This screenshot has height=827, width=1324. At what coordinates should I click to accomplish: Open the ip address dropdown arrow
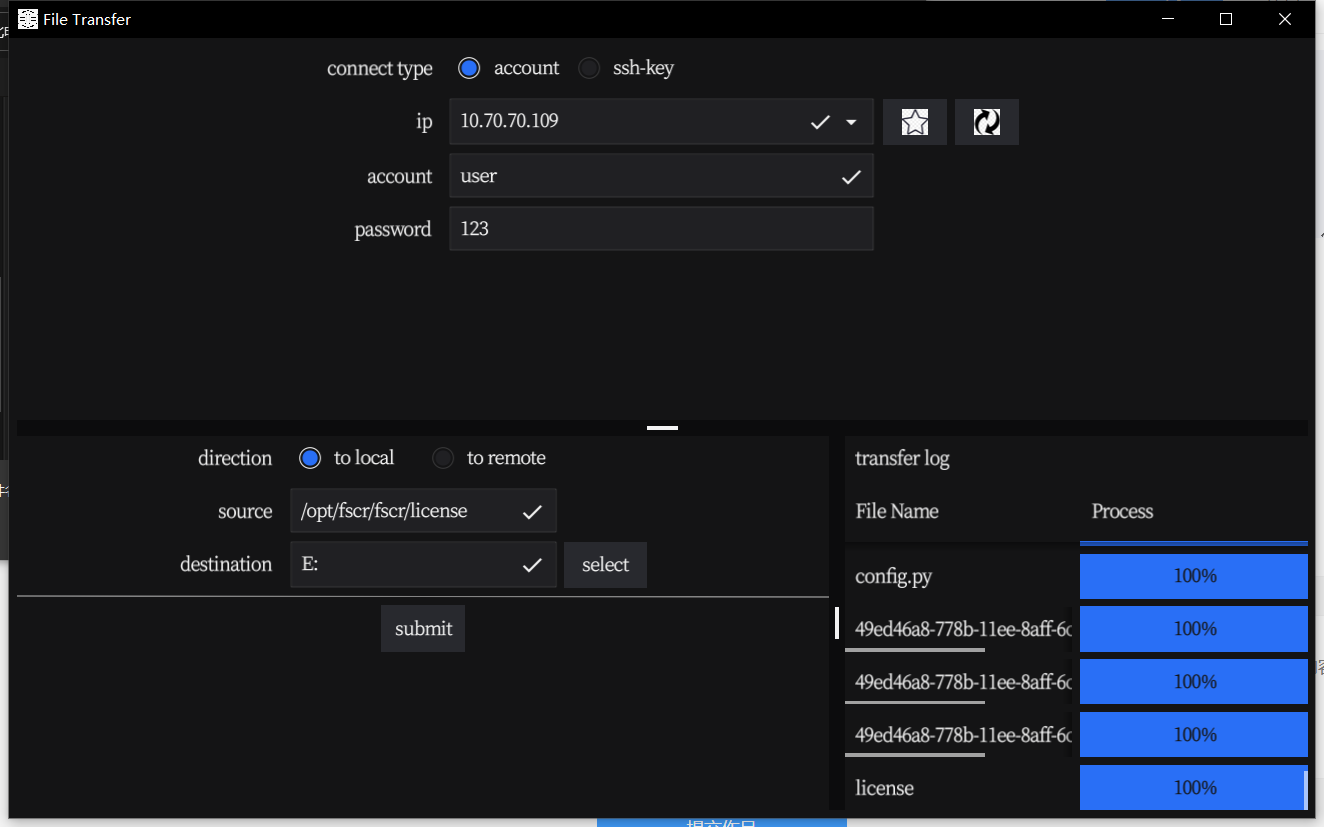tap(852, 122)
